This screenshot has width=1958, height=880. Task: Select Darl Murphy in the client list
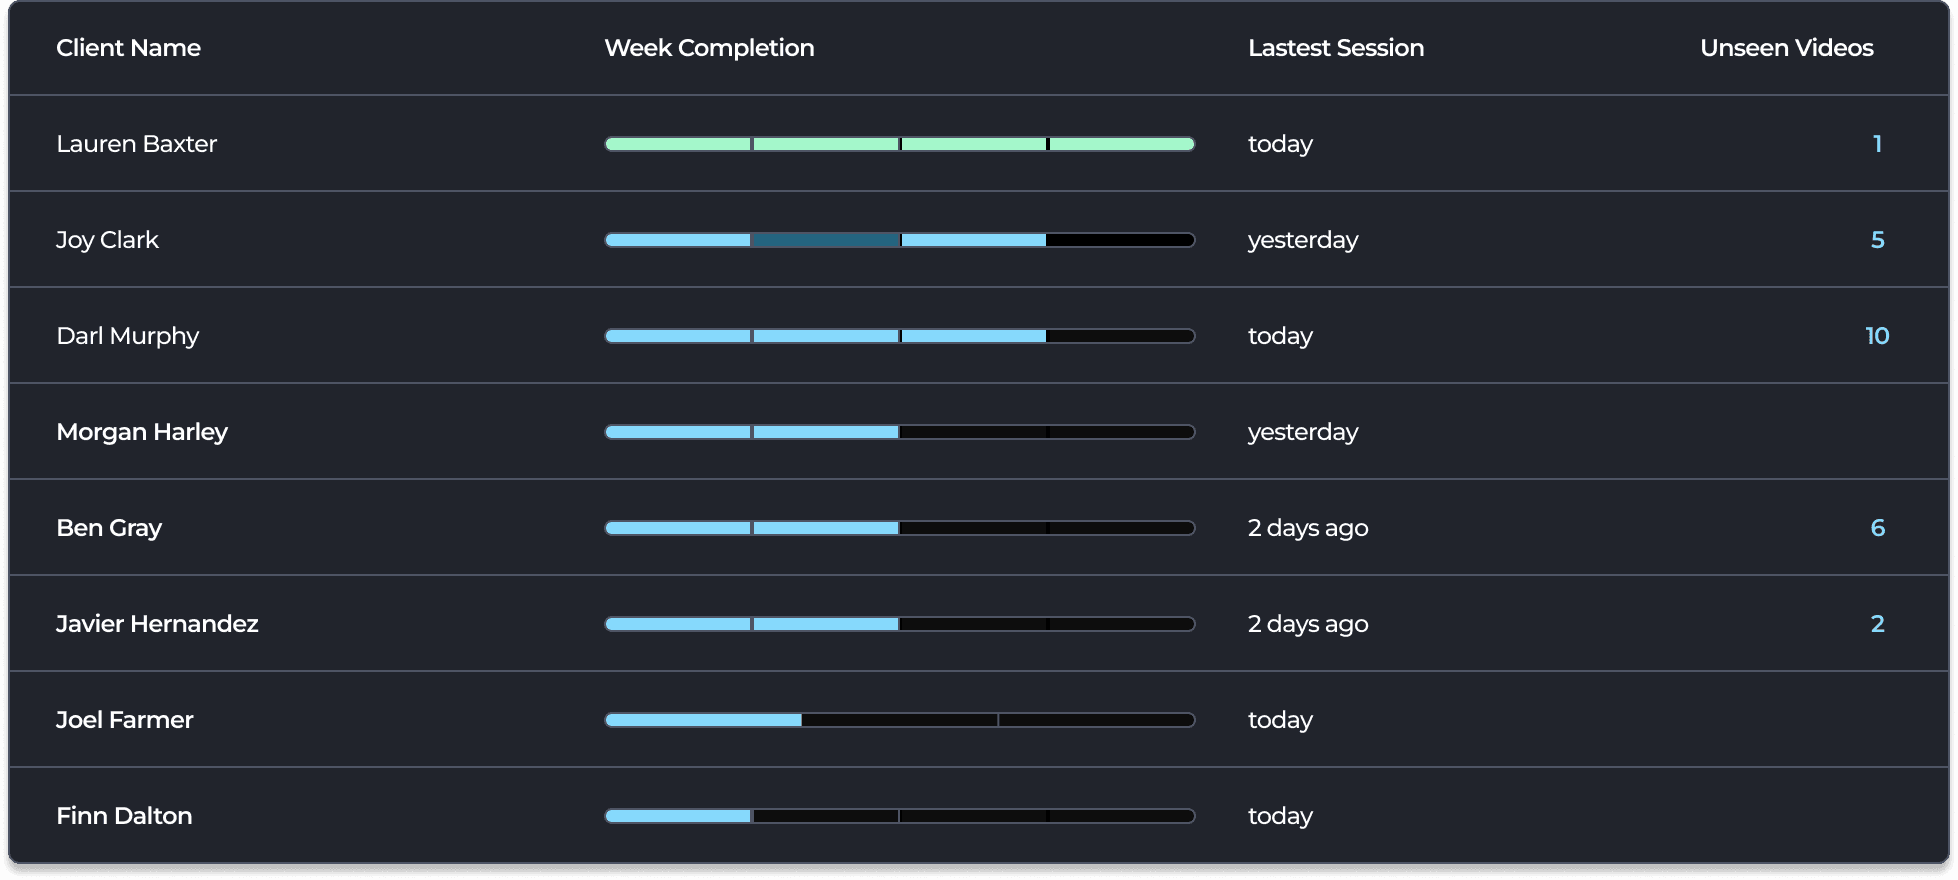pyautogui.click(x=128, y=336)
